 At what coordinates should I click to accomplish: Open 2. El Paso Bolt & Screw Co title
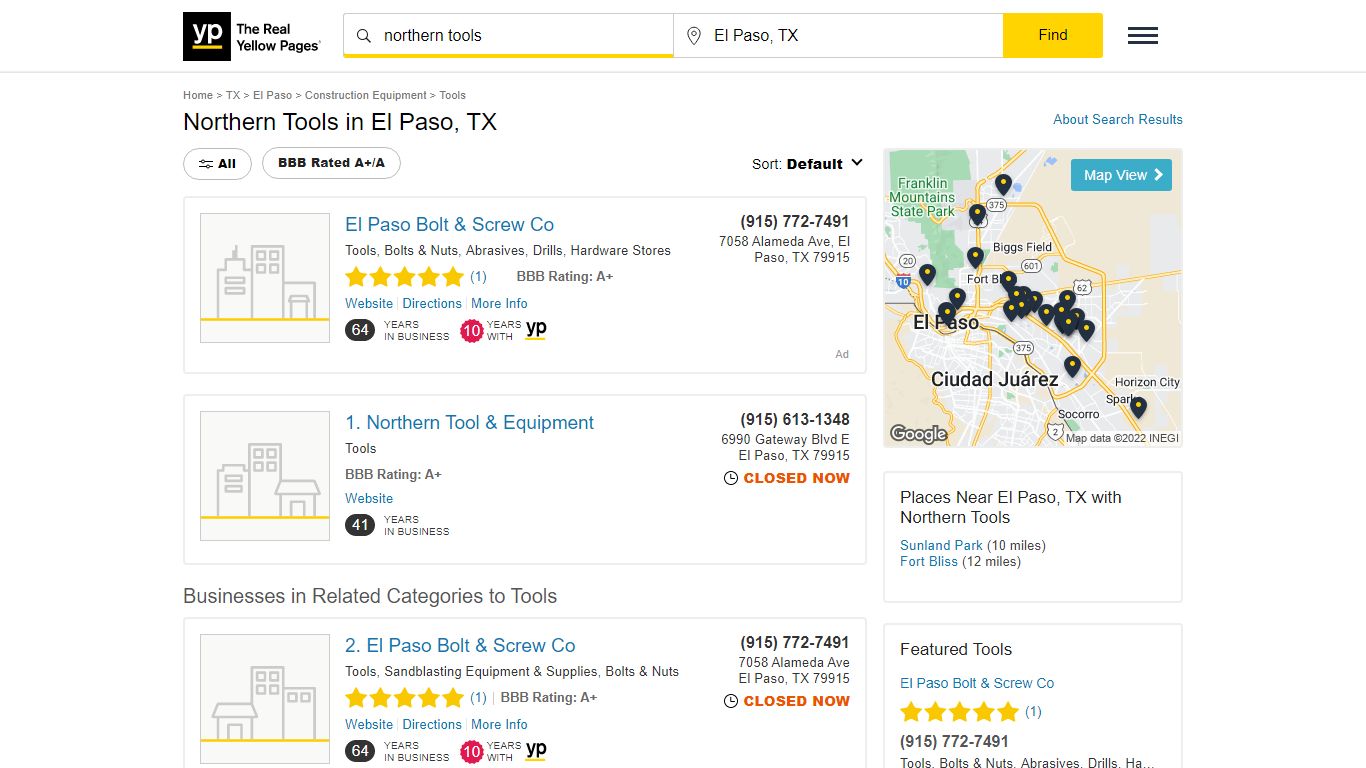[460, 645]
